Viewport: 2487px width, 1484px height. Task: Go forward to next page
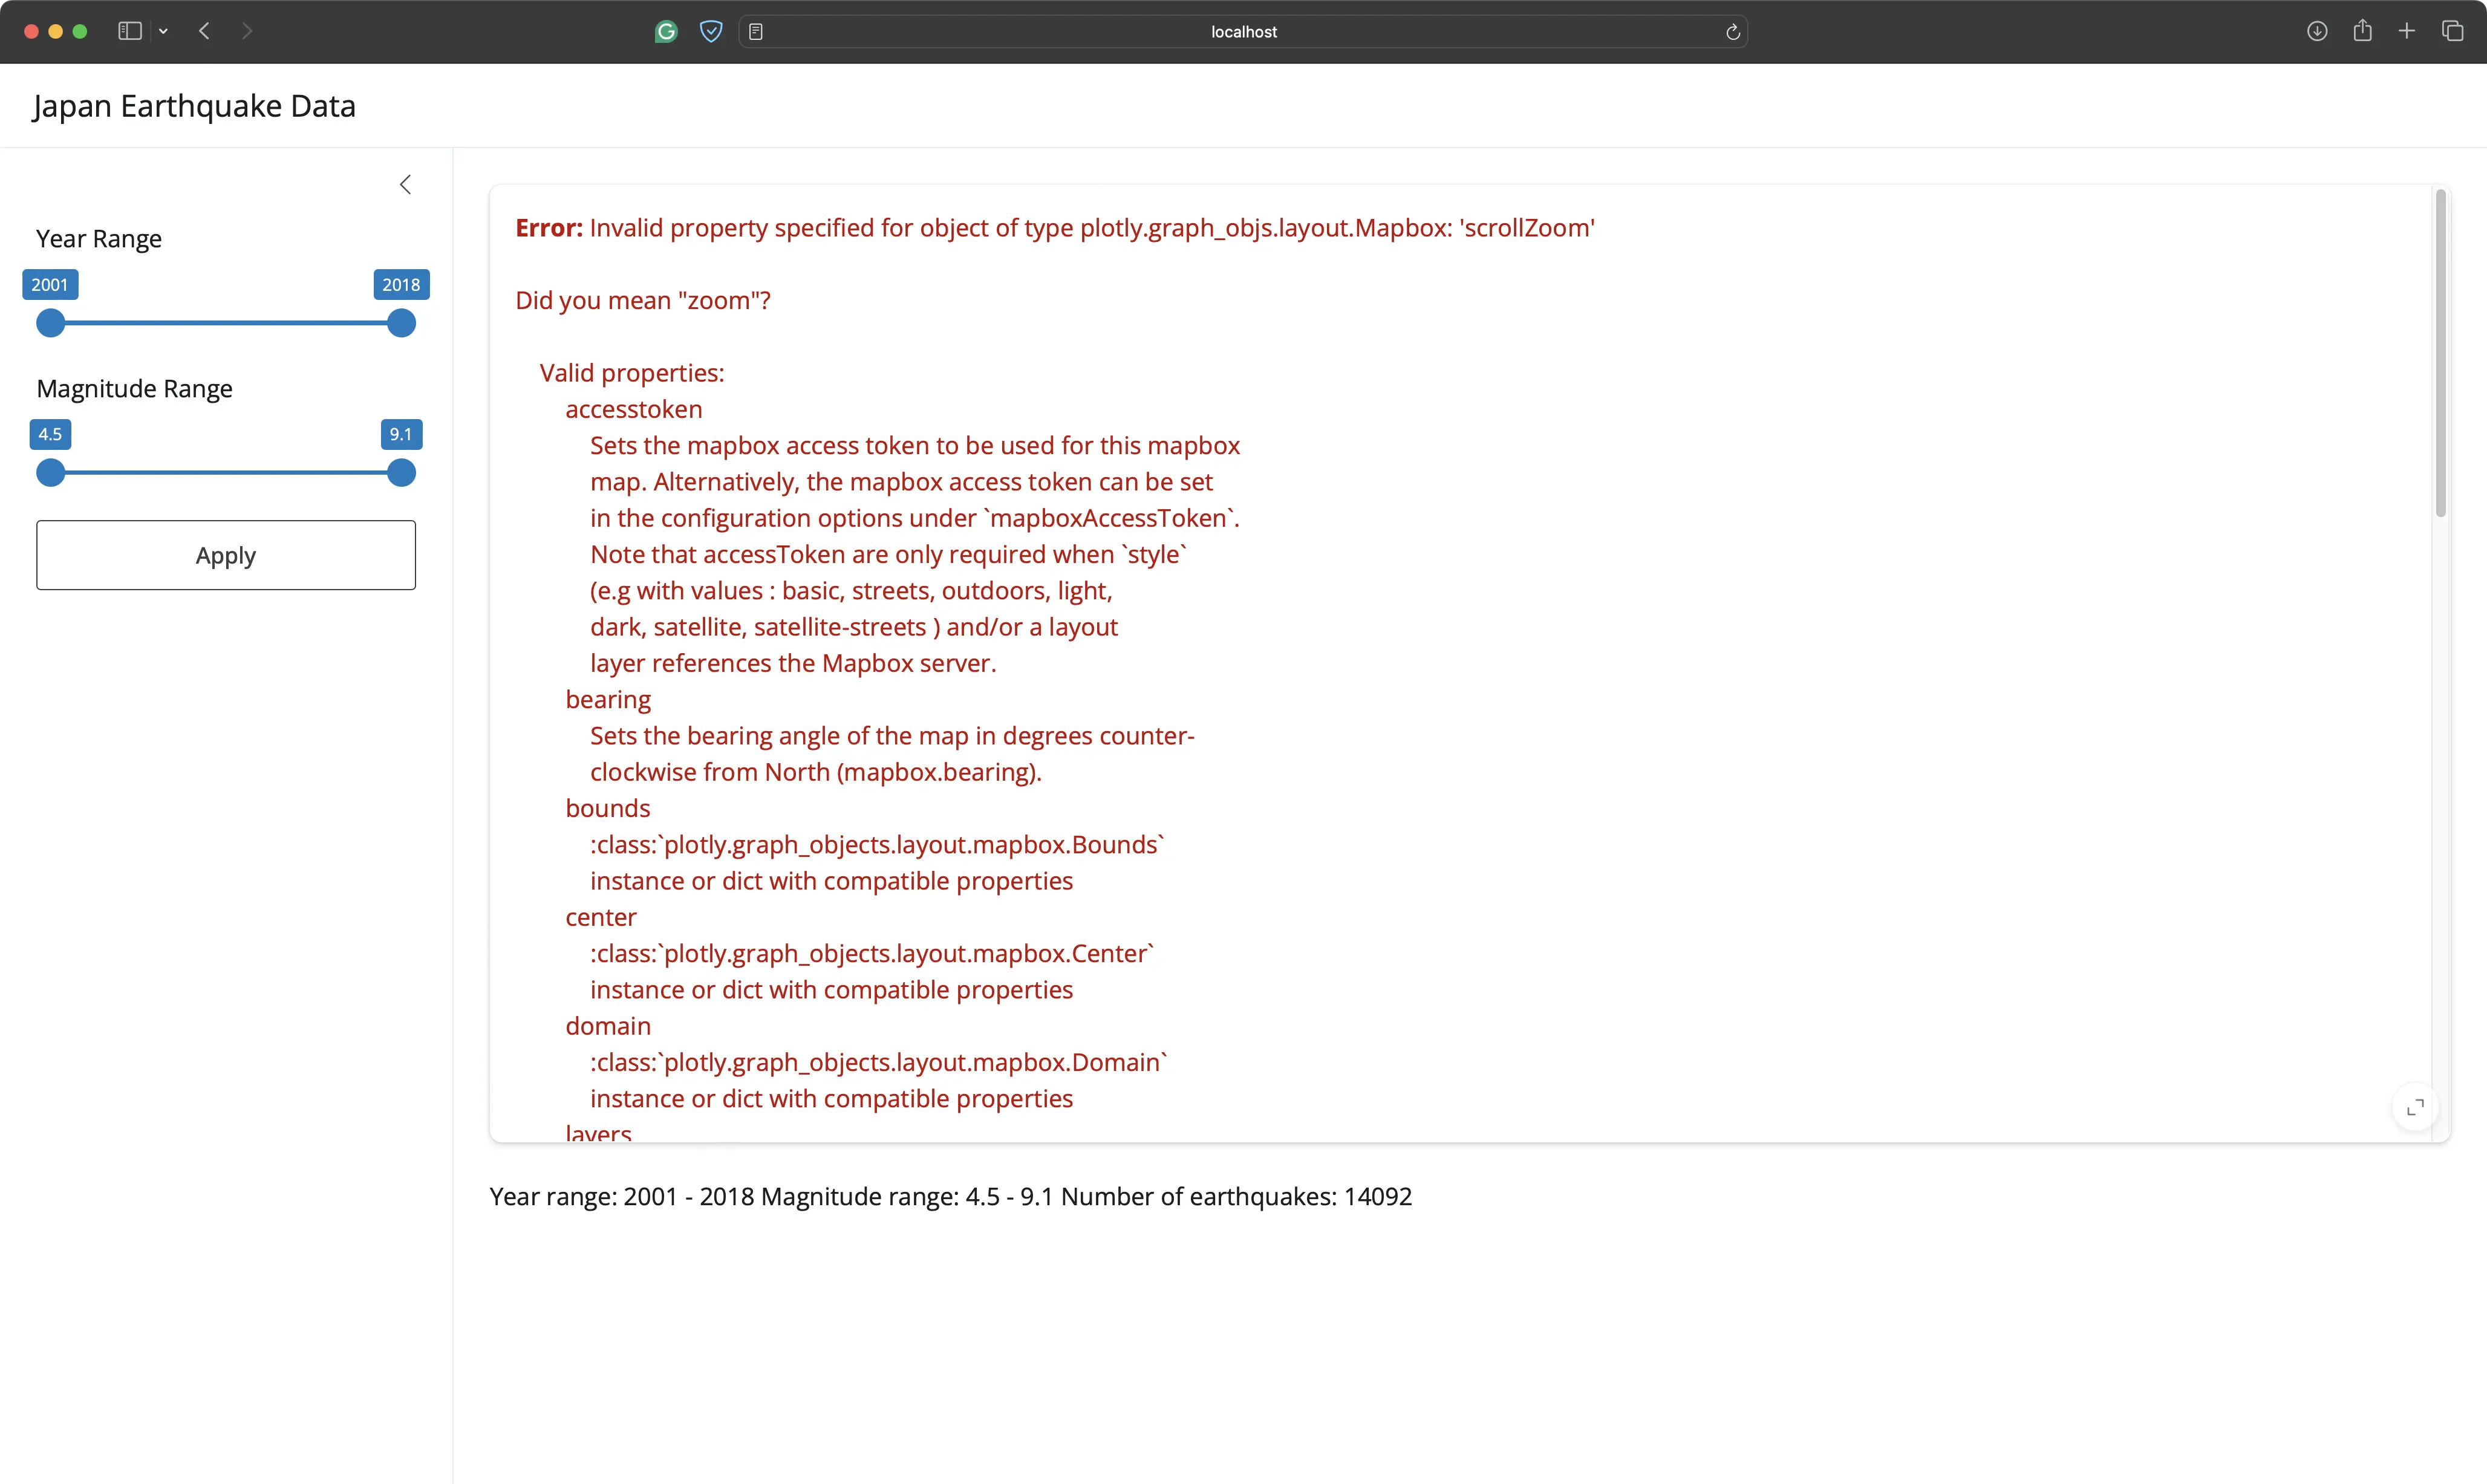[247, 31]
